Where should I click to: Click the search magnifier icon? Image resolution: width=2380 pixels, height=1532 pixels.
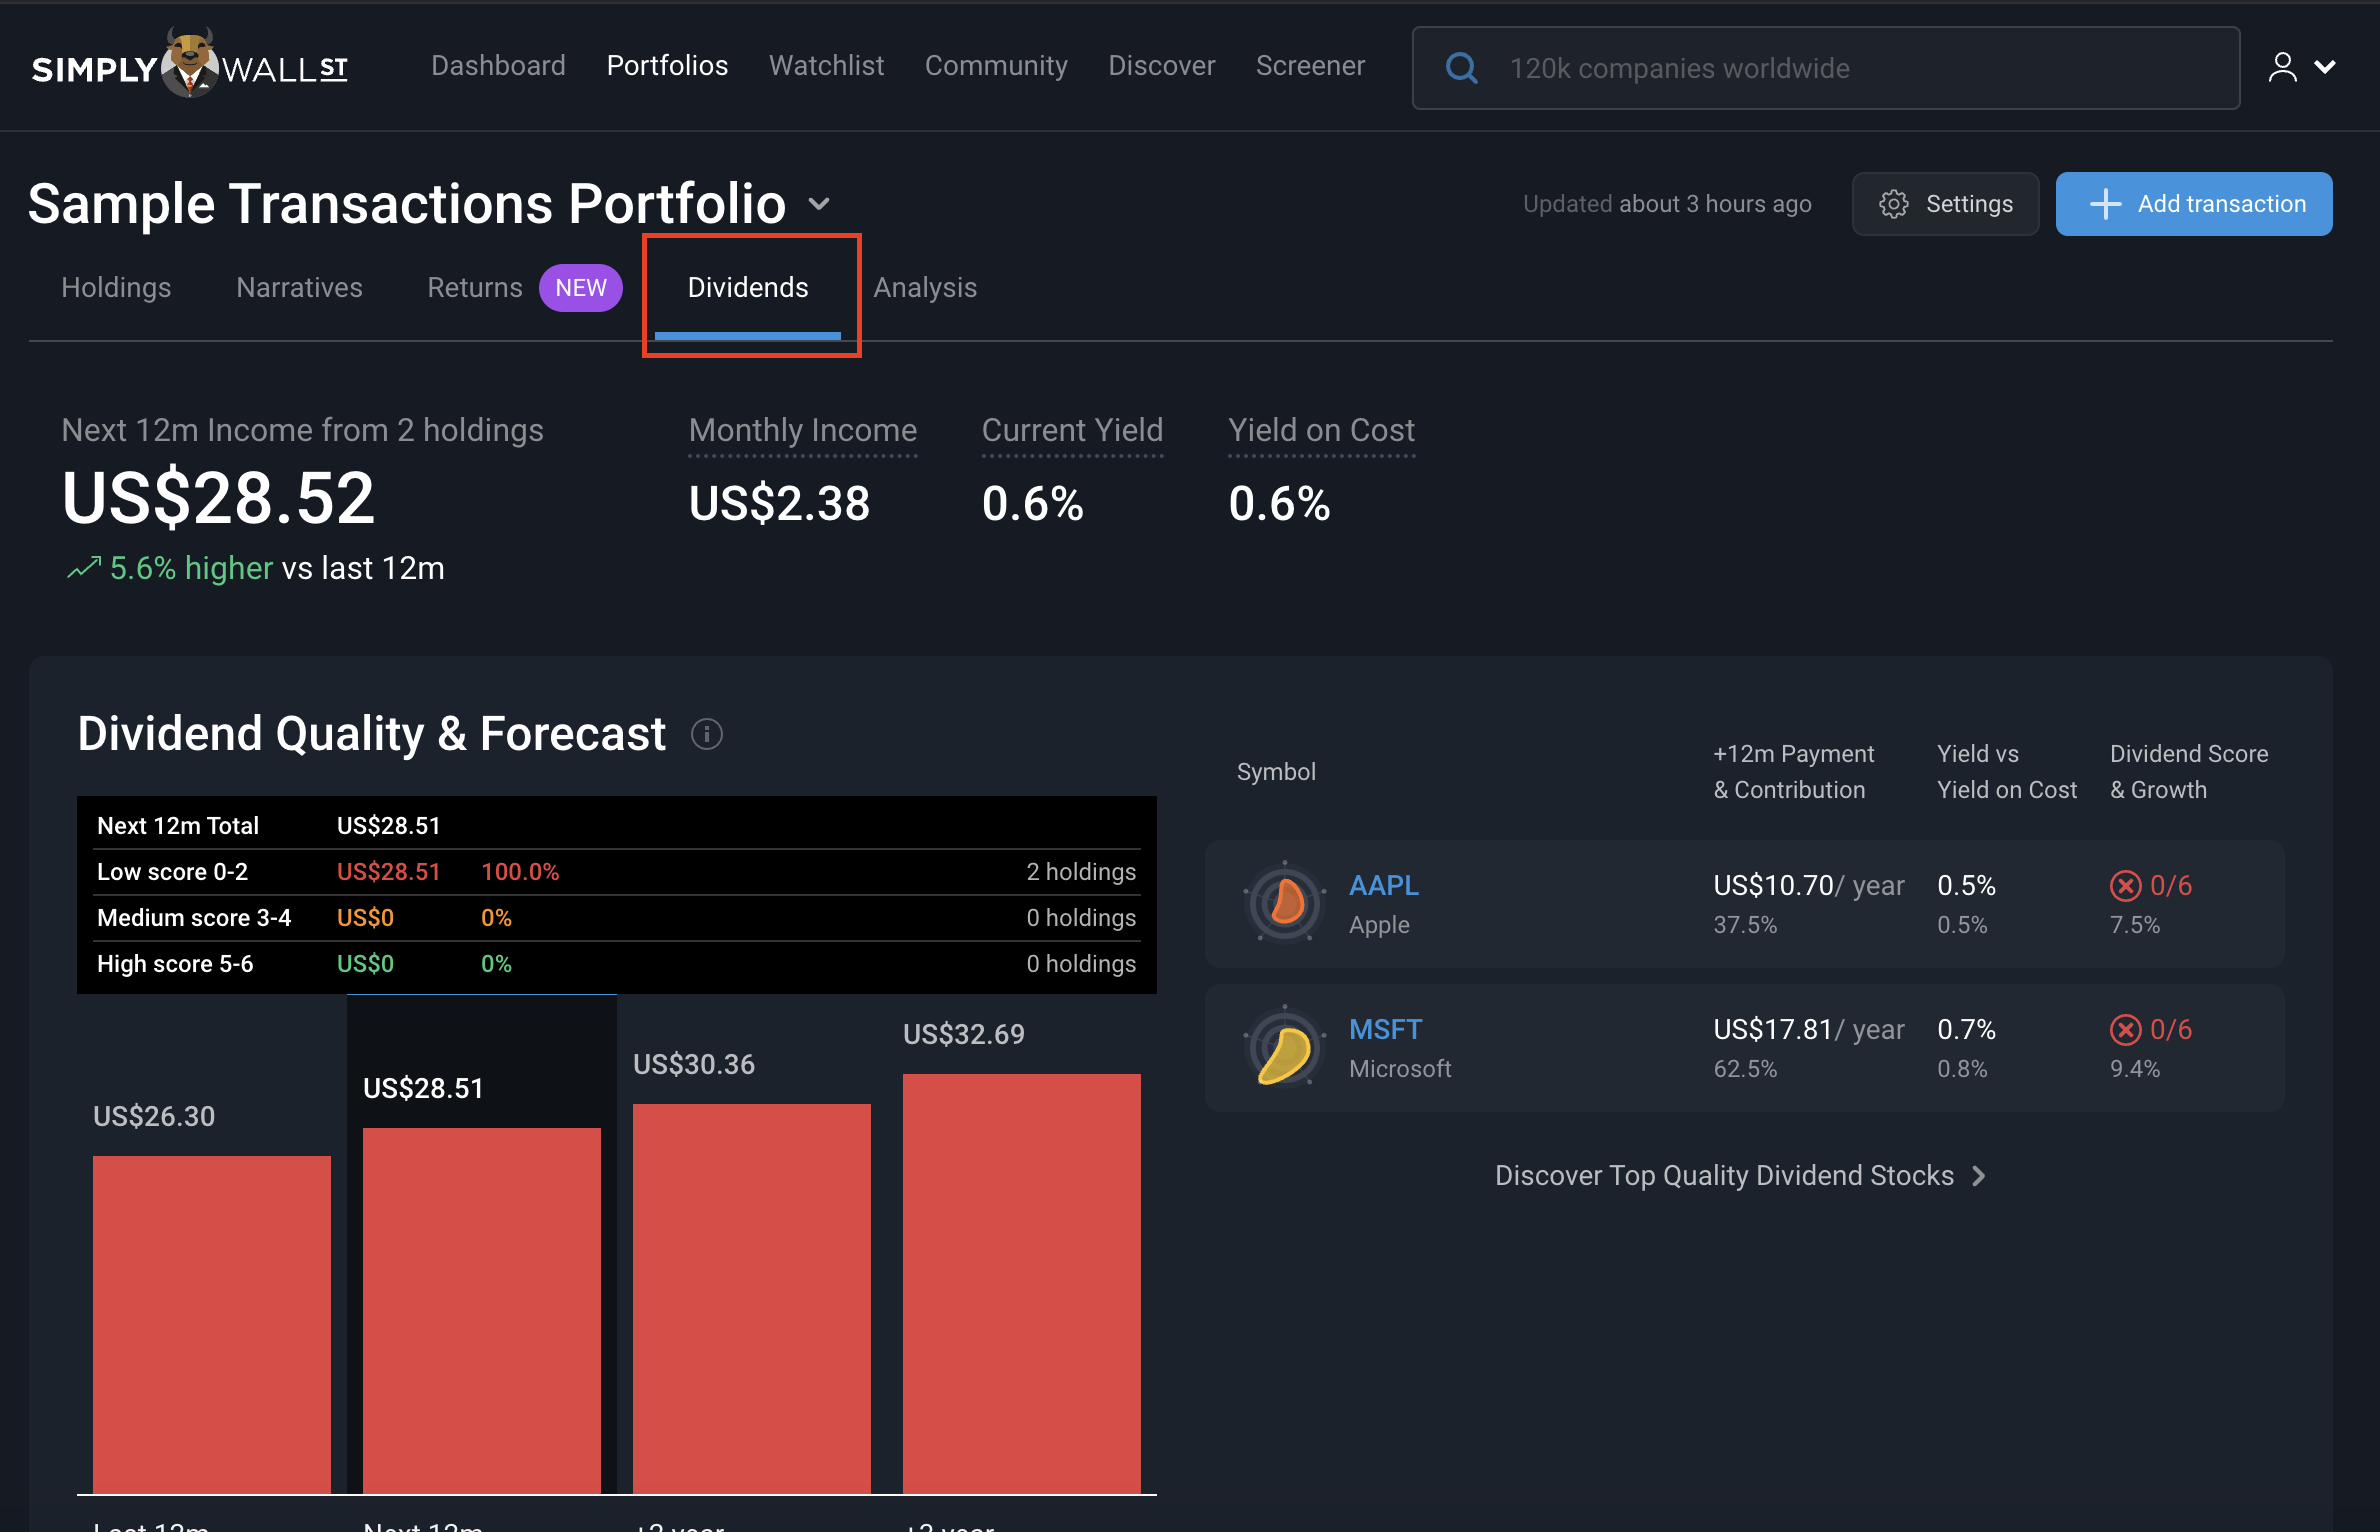[1461, 68]
